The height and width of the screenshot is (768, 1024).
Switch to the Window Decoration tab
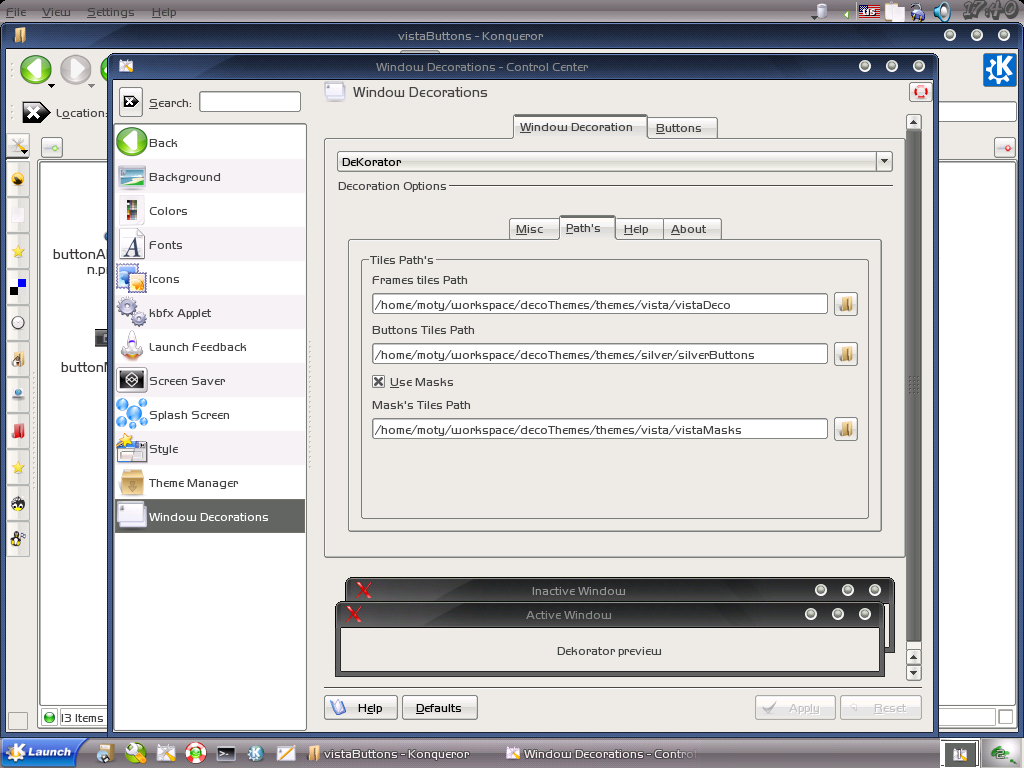click(x=580, y=127)
